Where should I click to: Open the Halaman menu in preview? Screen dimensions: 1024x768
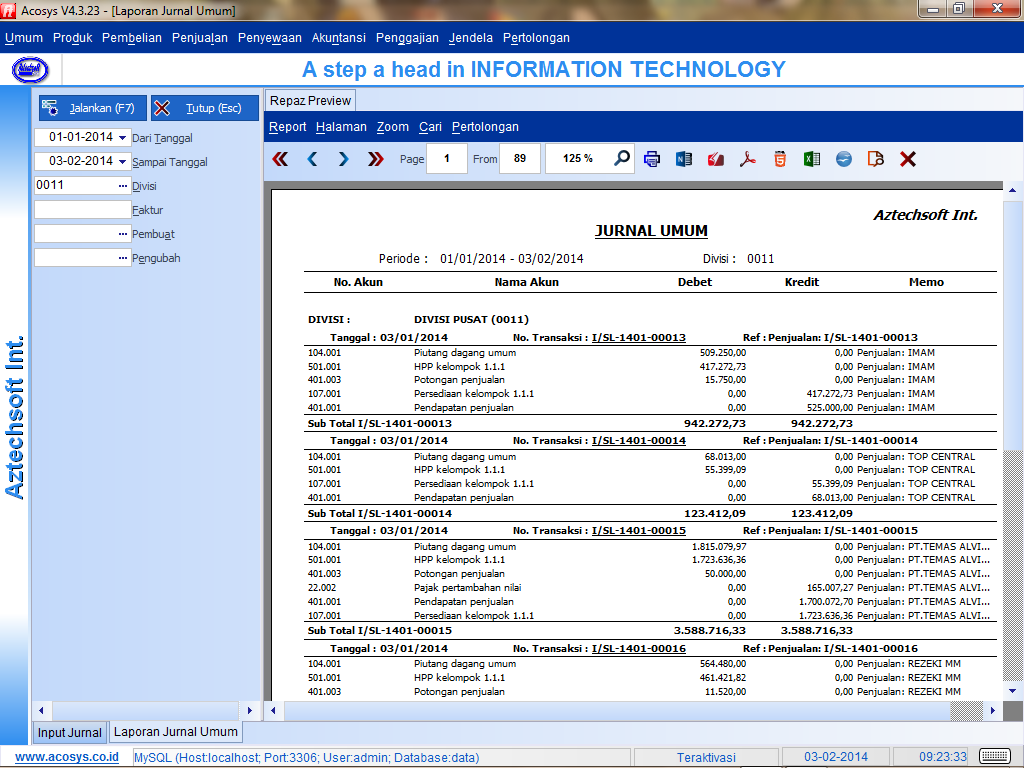(341, 127)
